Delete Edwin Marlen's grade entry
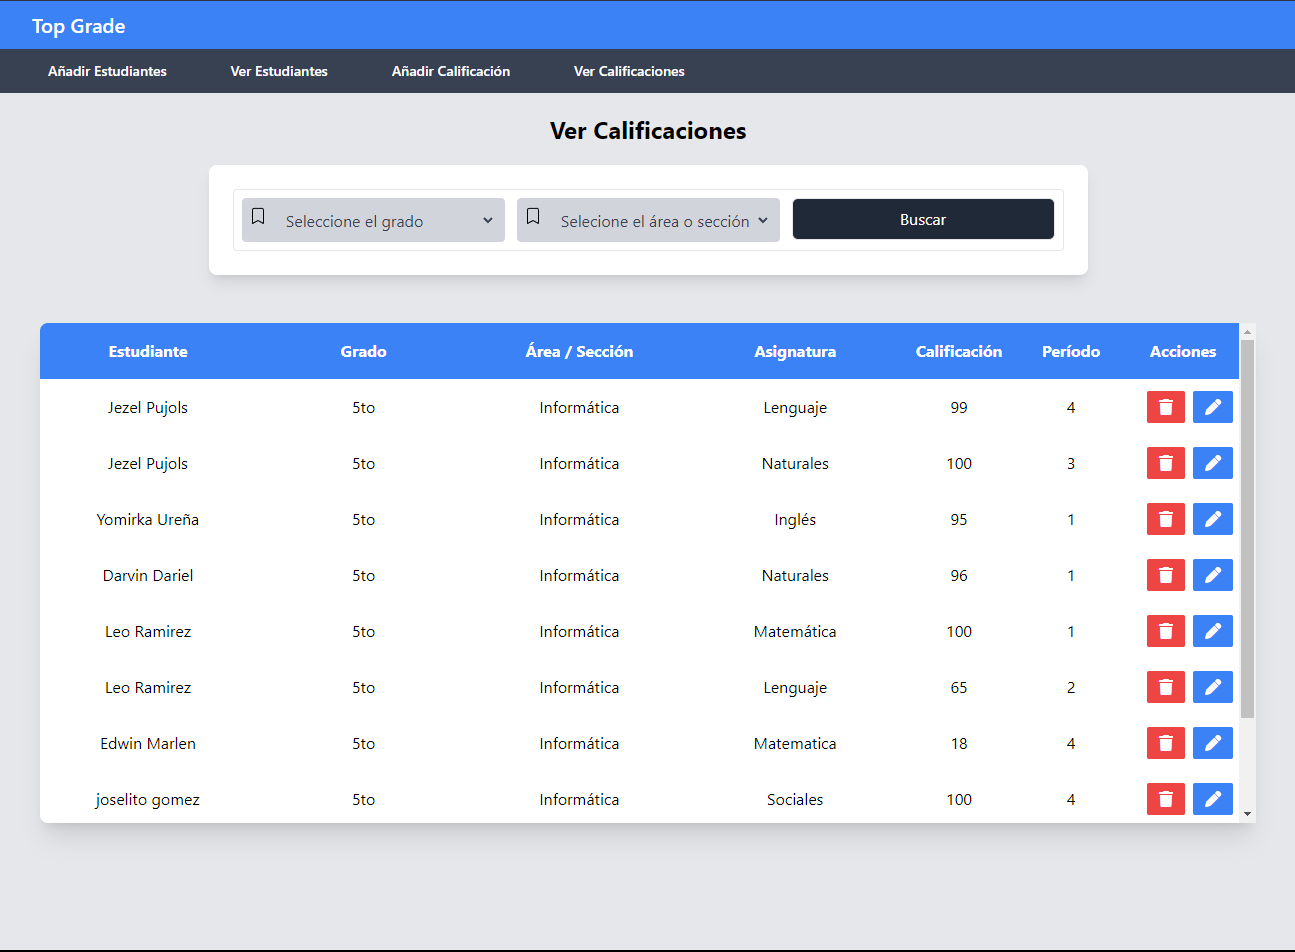Screen dimensions: 1295x952 pyautogui.click(x=1165, y=743)
